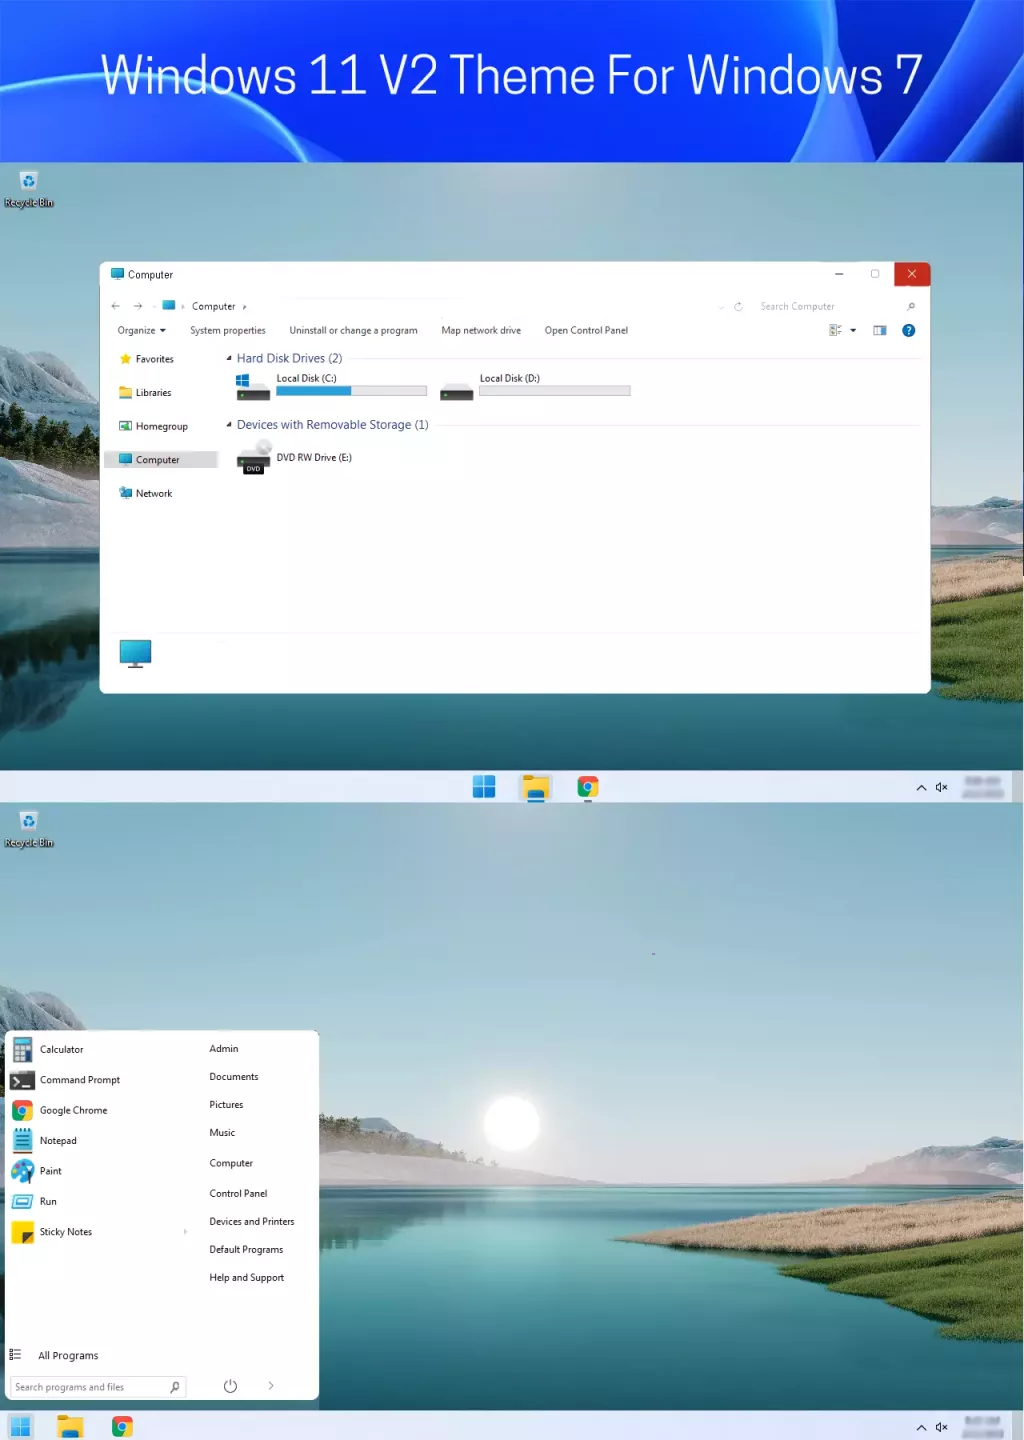Click the Back arrow in Computer window
The width and height of the screenshot is (1024, 1440).
(116, 306)
